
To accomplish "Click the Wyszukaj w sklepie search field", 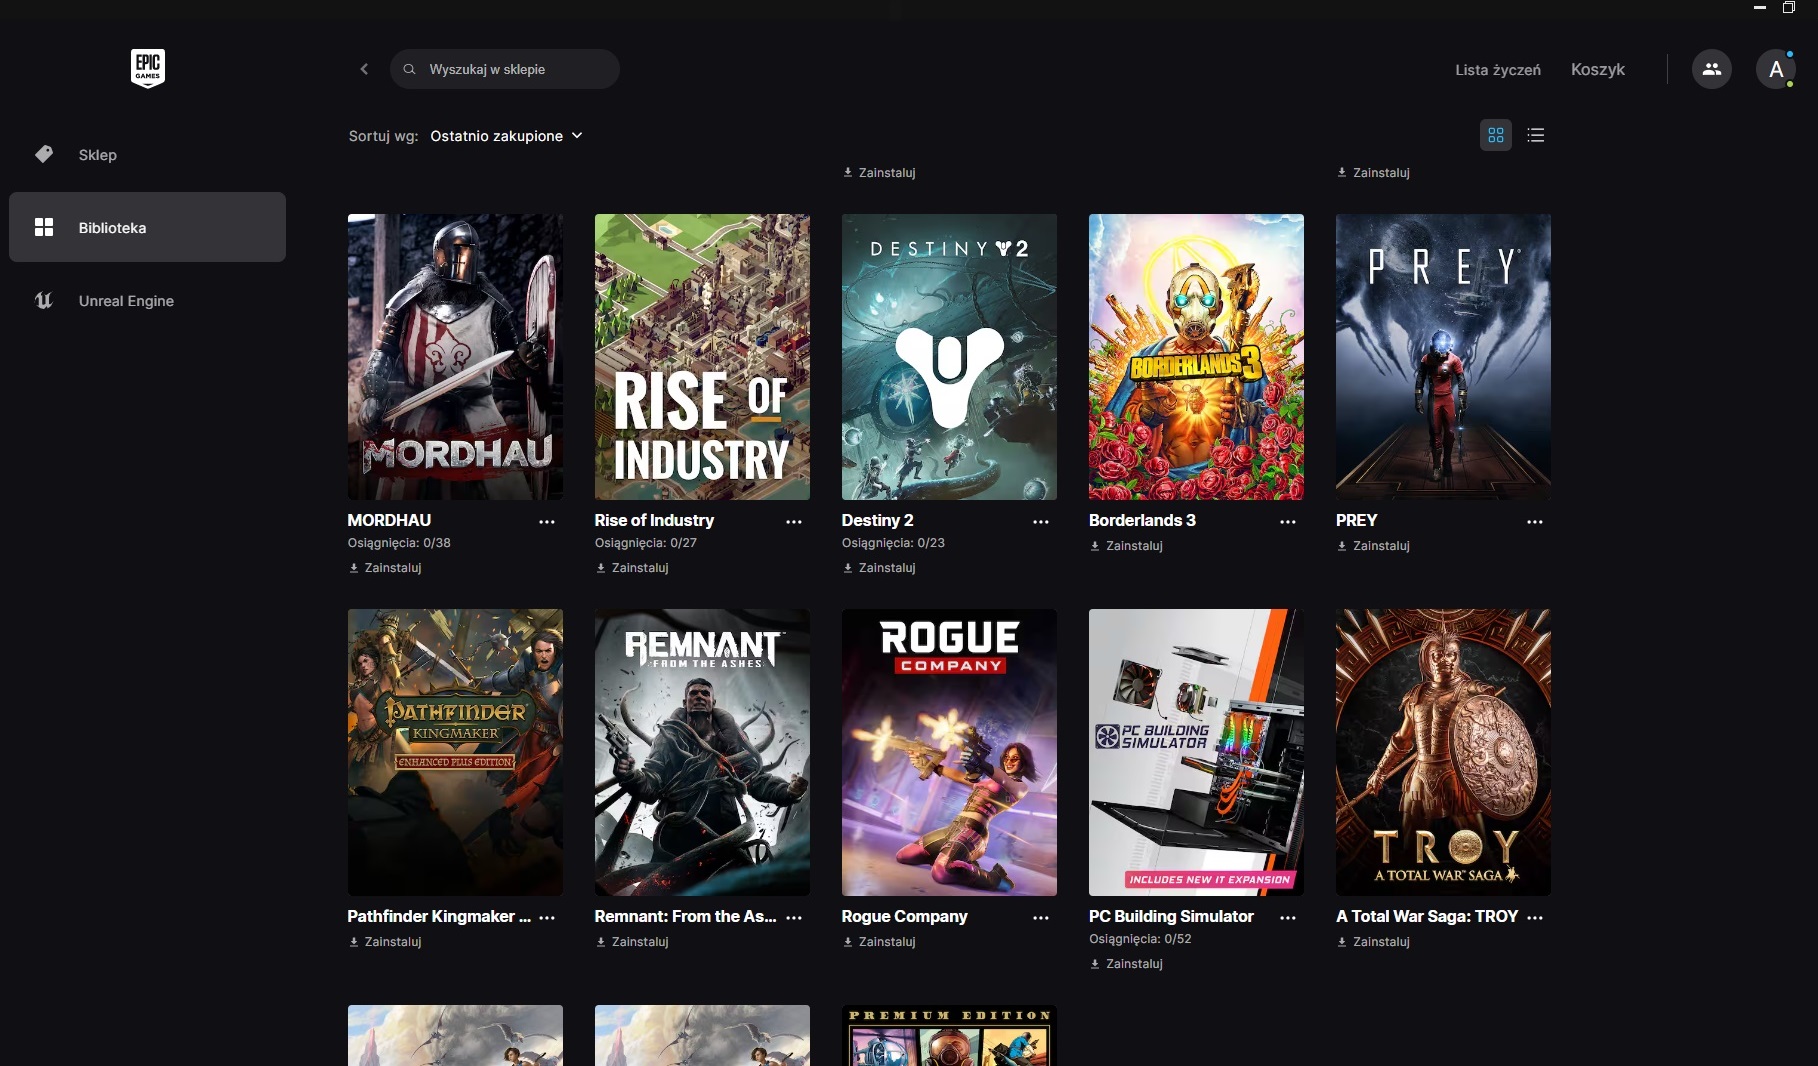I will pos(505,69).
